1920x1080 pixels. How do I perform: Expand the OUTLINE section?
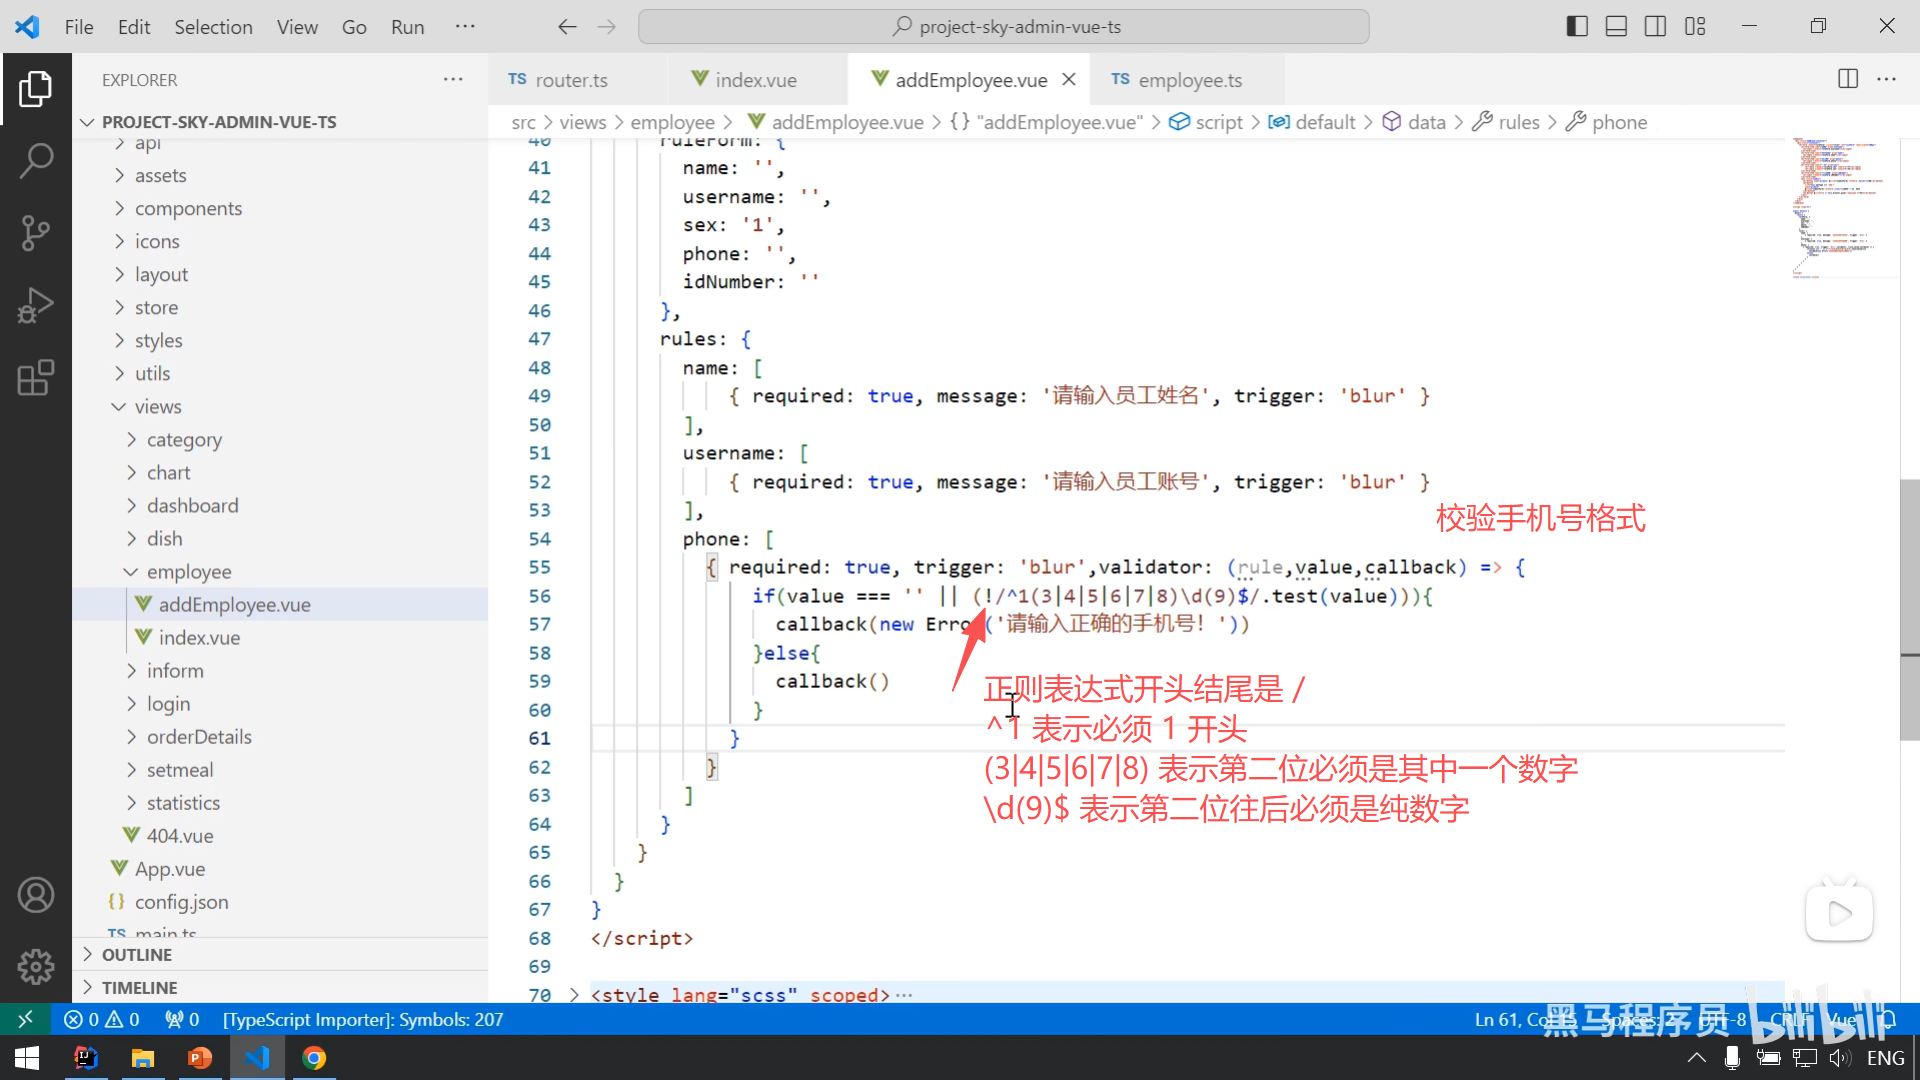(x=137, y=954)
